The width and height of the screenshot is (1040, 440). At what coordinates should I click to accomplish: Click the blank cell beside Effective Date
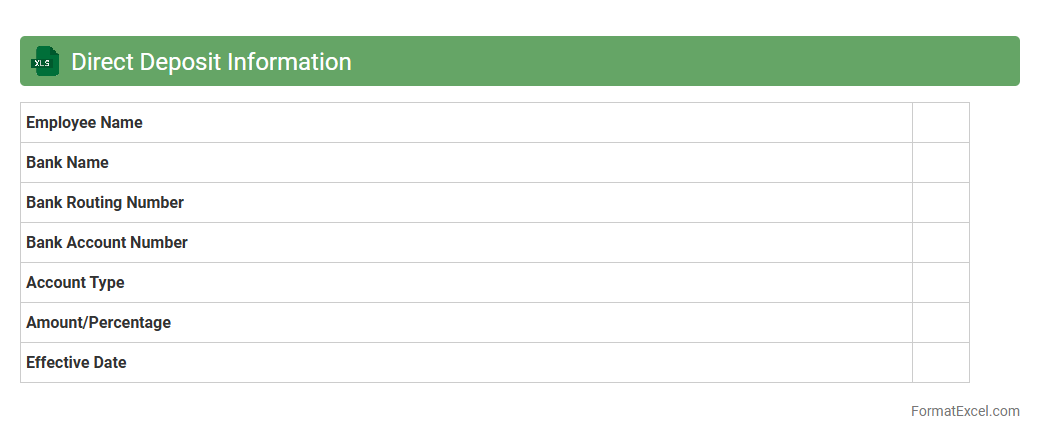(x=940, y=363)
